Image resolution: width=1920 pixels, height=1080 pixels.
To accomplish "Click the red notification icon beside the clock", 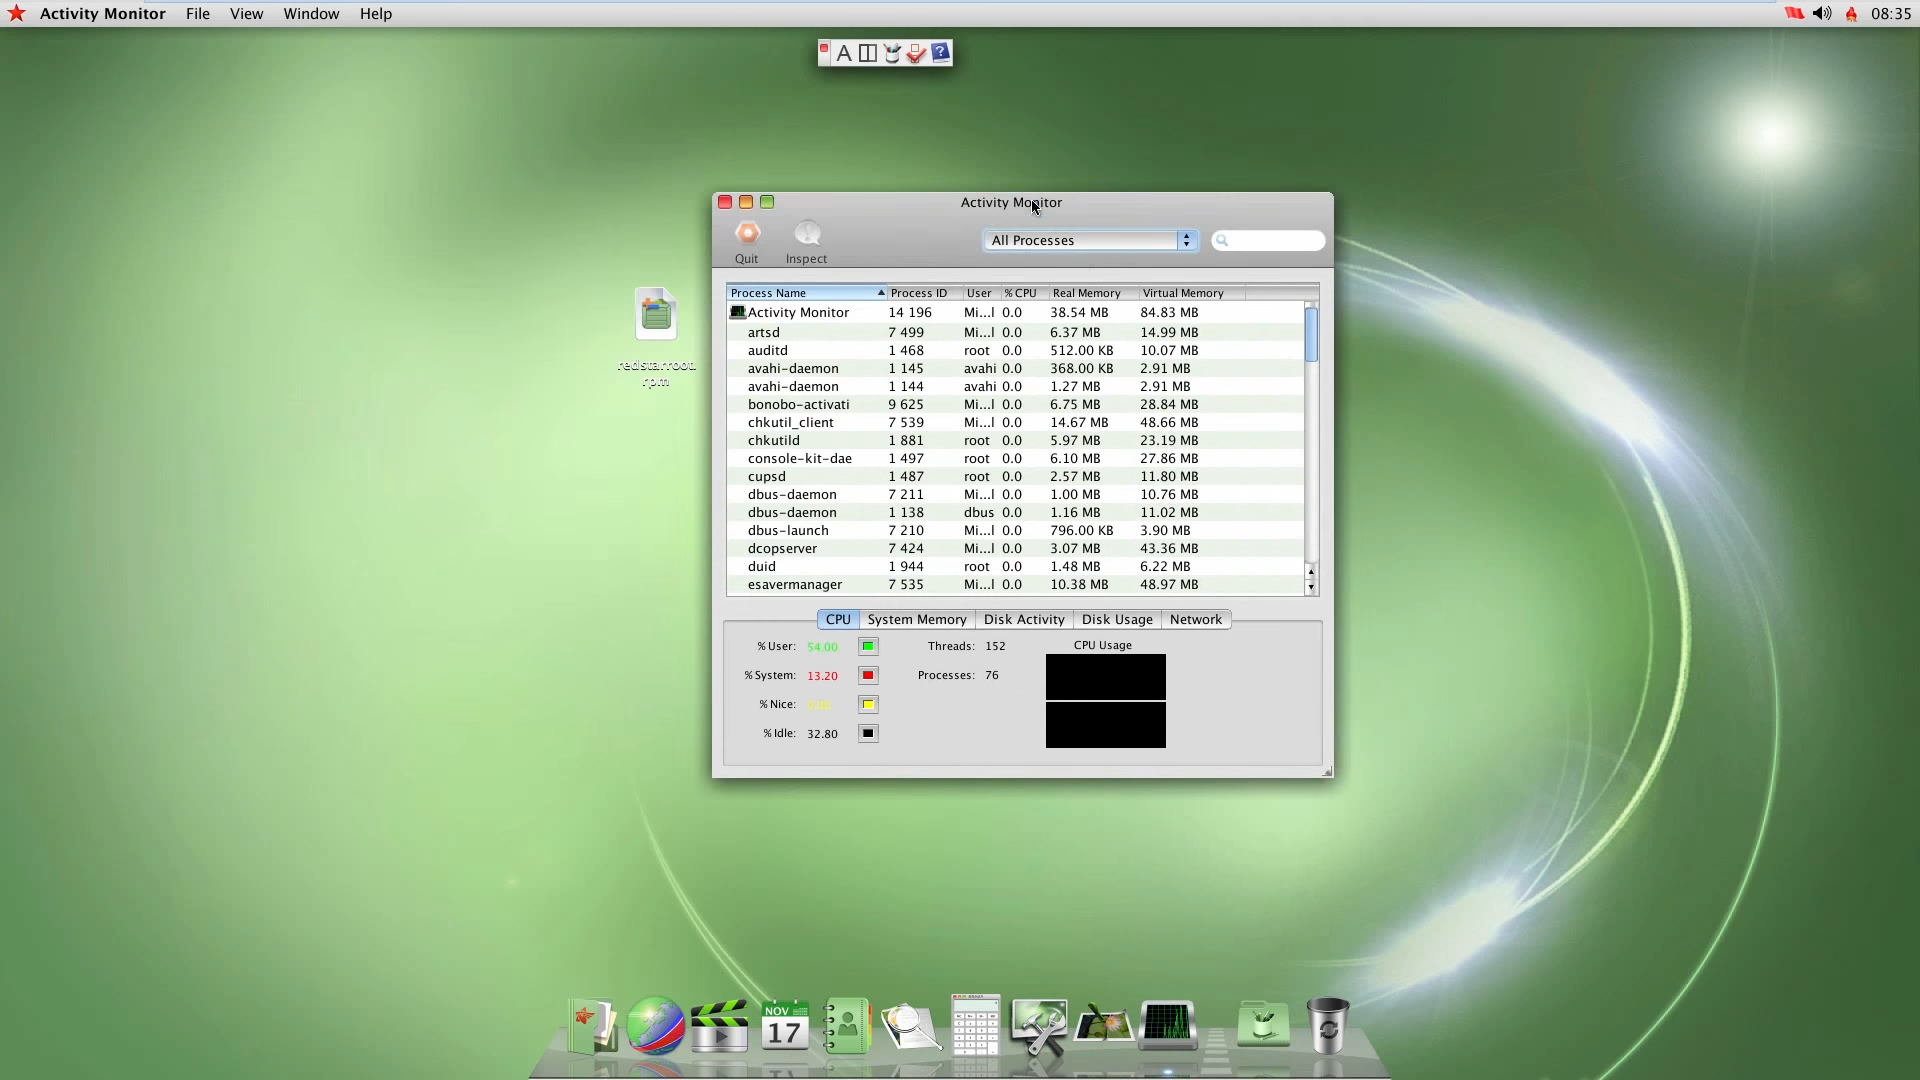I will click(1851, 14).
